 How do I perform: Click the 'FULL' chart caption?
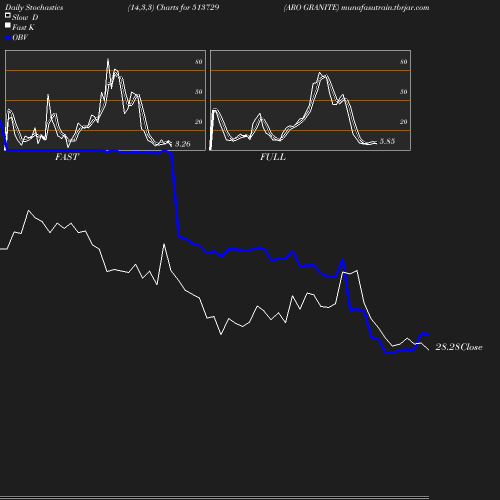(x=273, y=157)
